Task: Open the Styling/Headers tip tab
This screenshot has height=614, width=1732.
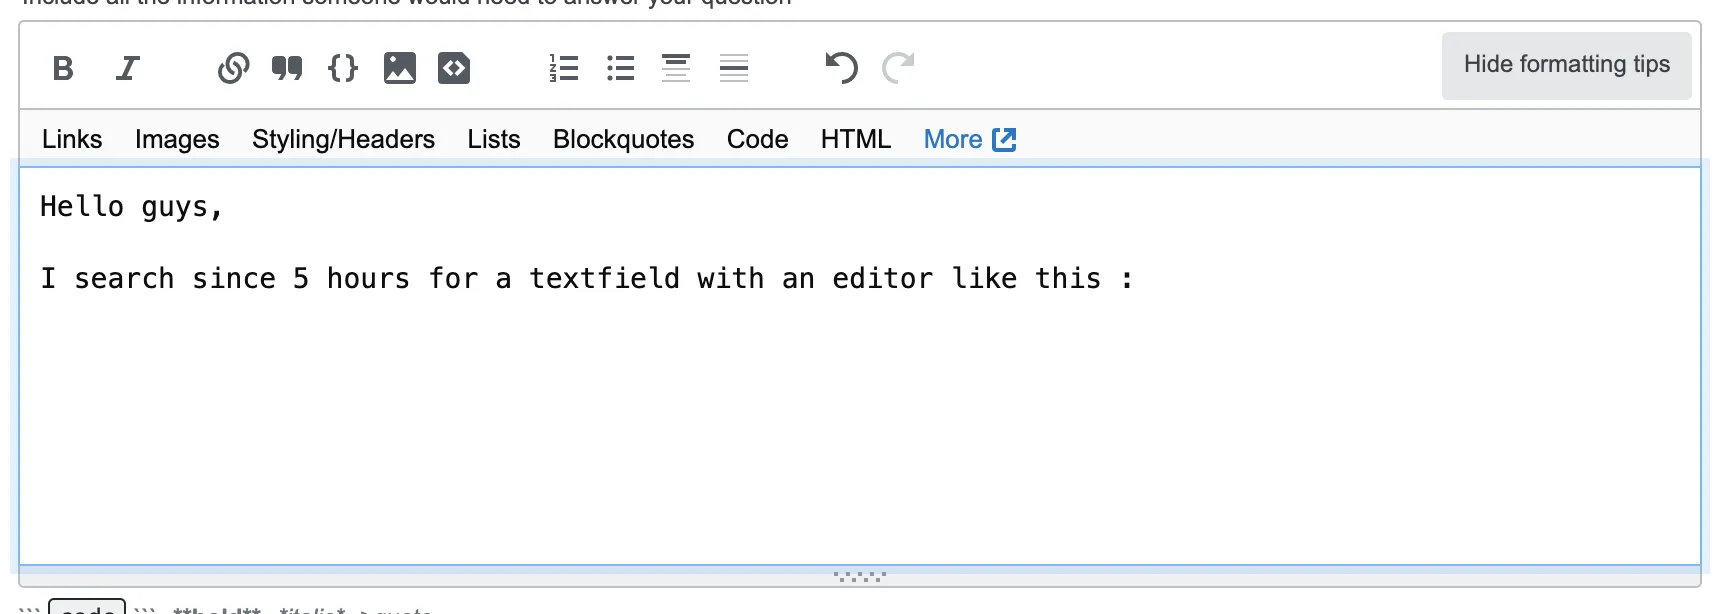Action: tap(343, 139)
